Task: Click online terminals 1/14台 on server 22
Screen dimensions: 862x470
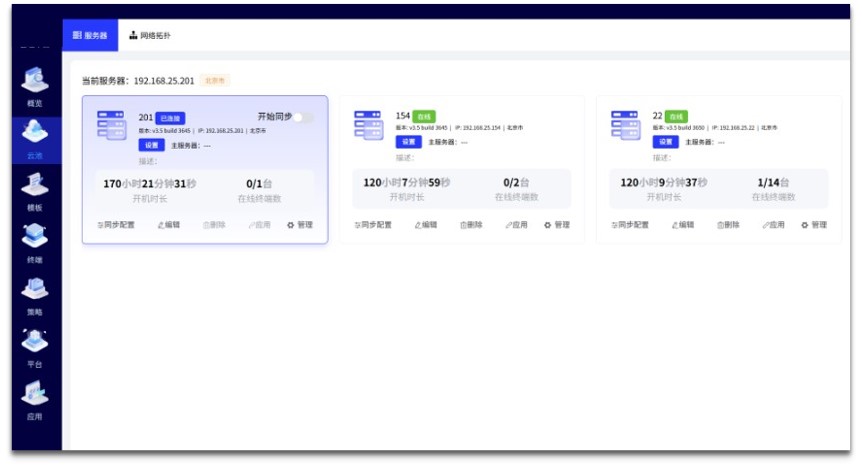Action: [x=773, y=183]
